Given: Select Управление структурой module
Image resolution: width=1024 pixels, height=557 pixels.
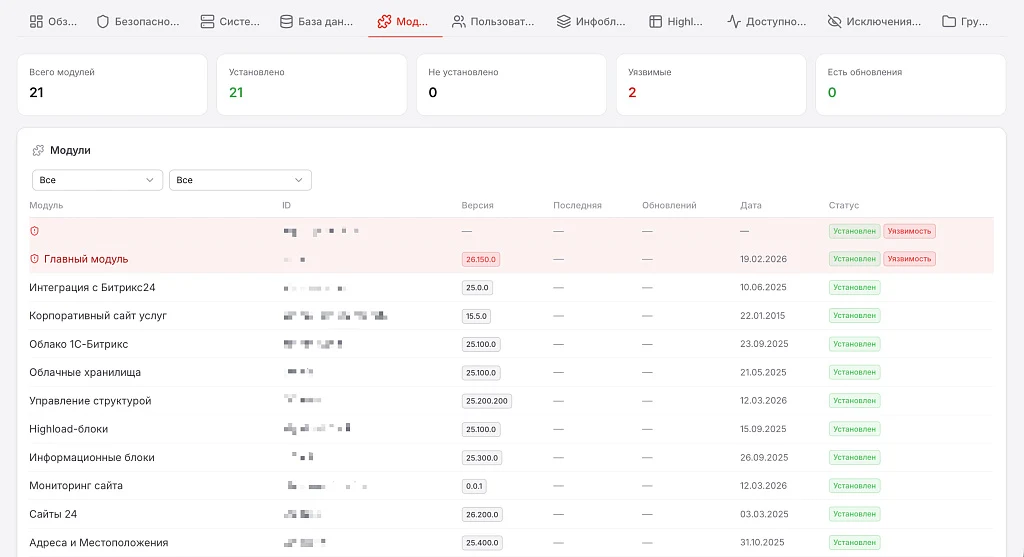Looking at the screenshot, I should 90,401.
